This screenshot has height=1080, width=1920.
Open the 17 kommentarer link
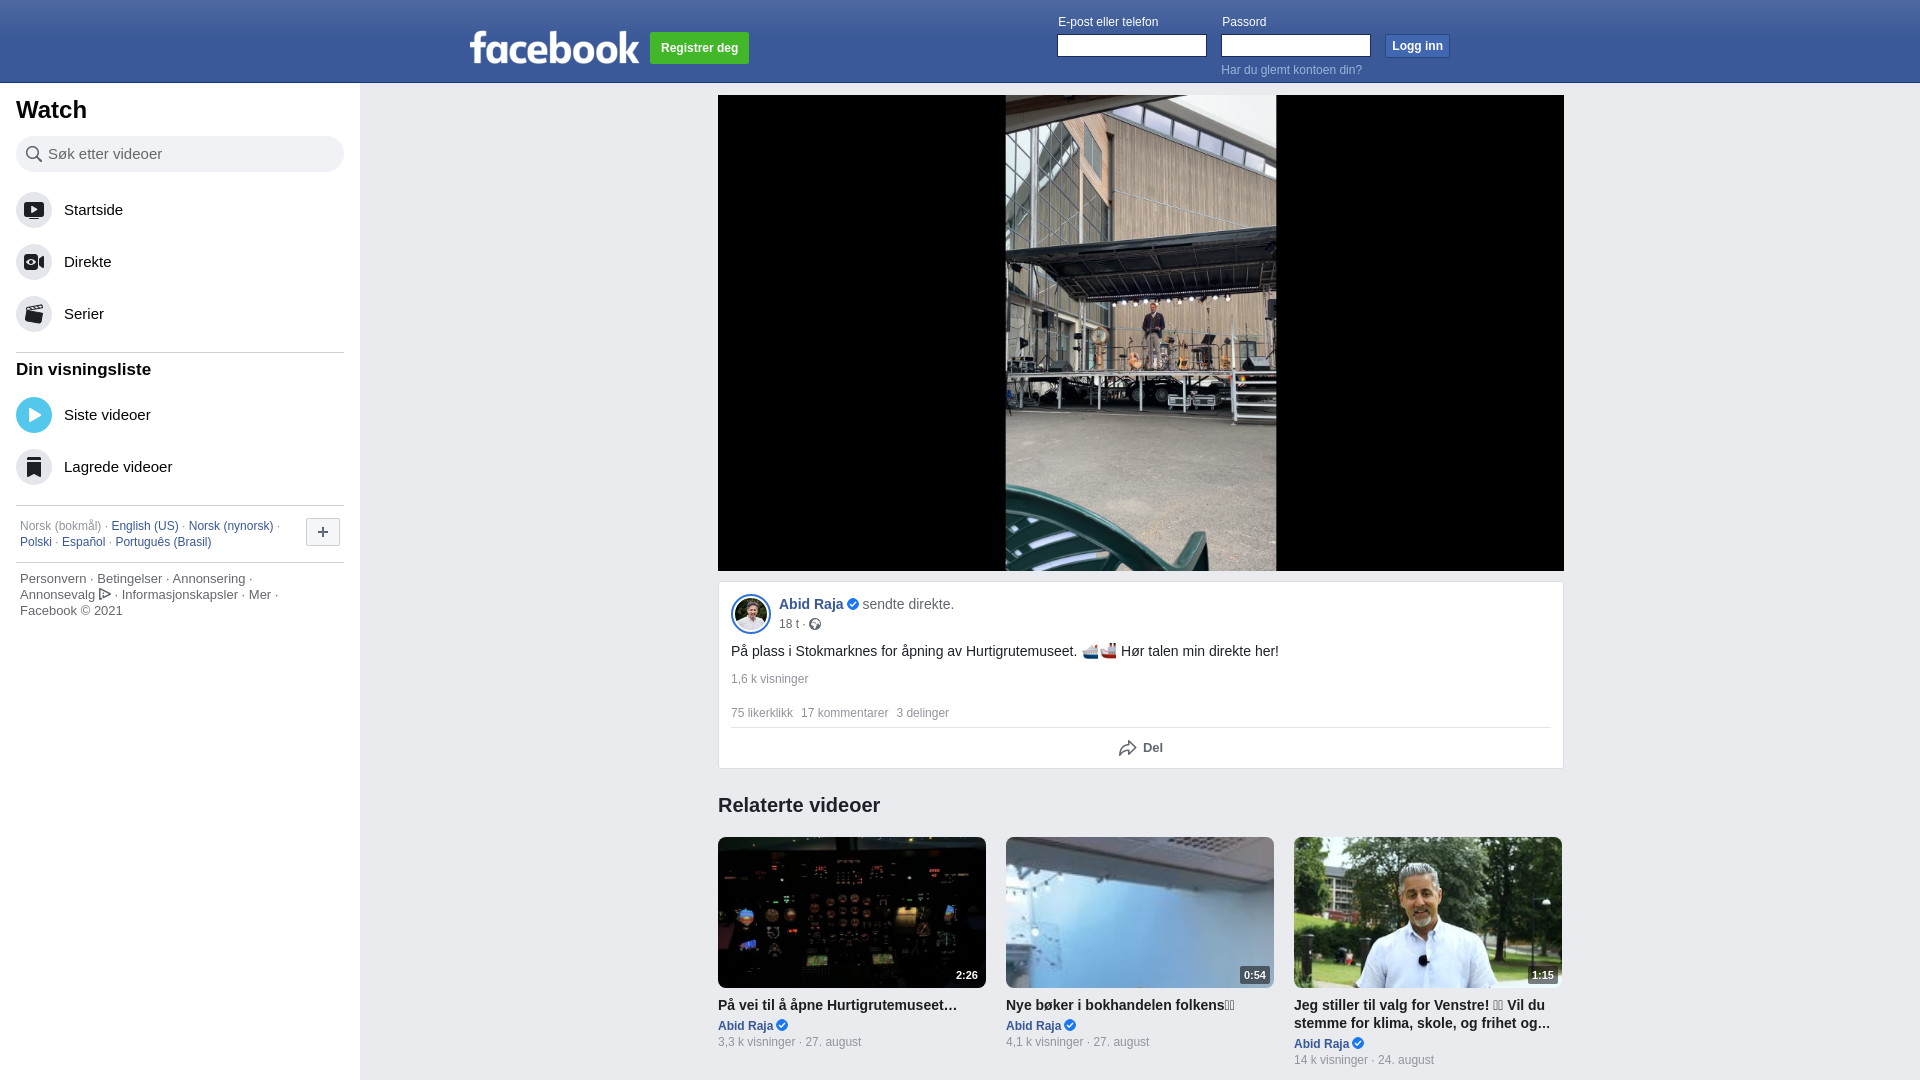coord(844,713)
